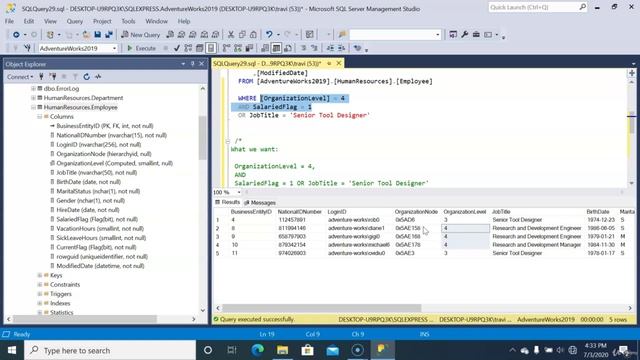Click the Execute button
This screenshot has height=360, width=640.
(142, 48)
